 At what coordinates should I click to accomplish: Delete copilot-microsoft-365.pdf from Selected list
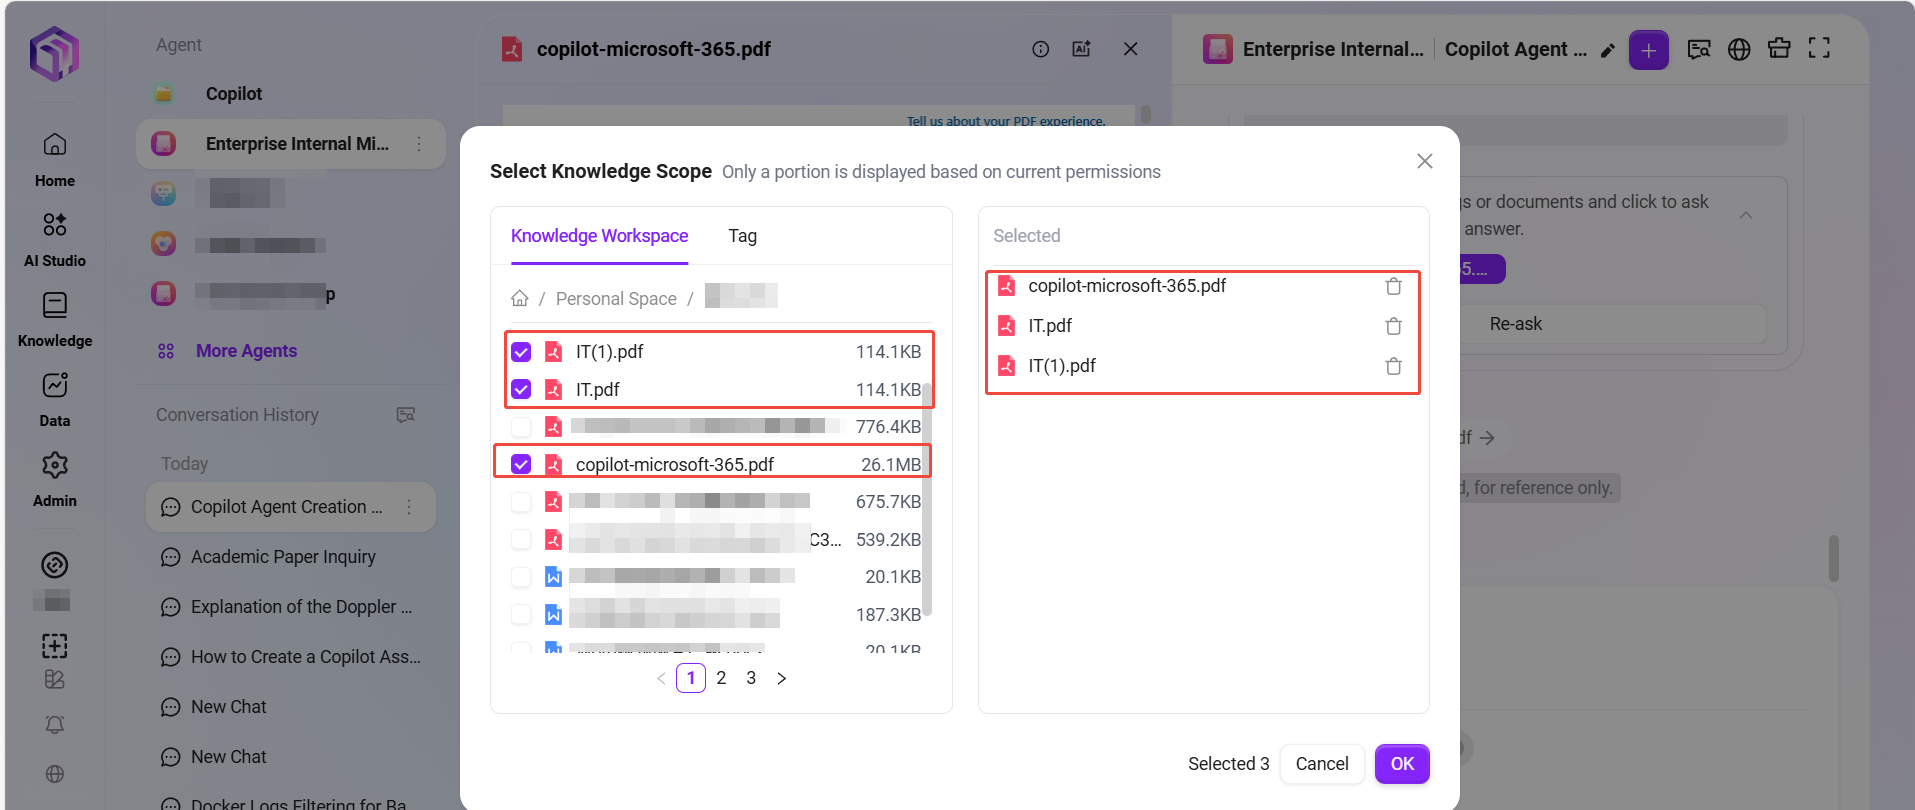1393,287
